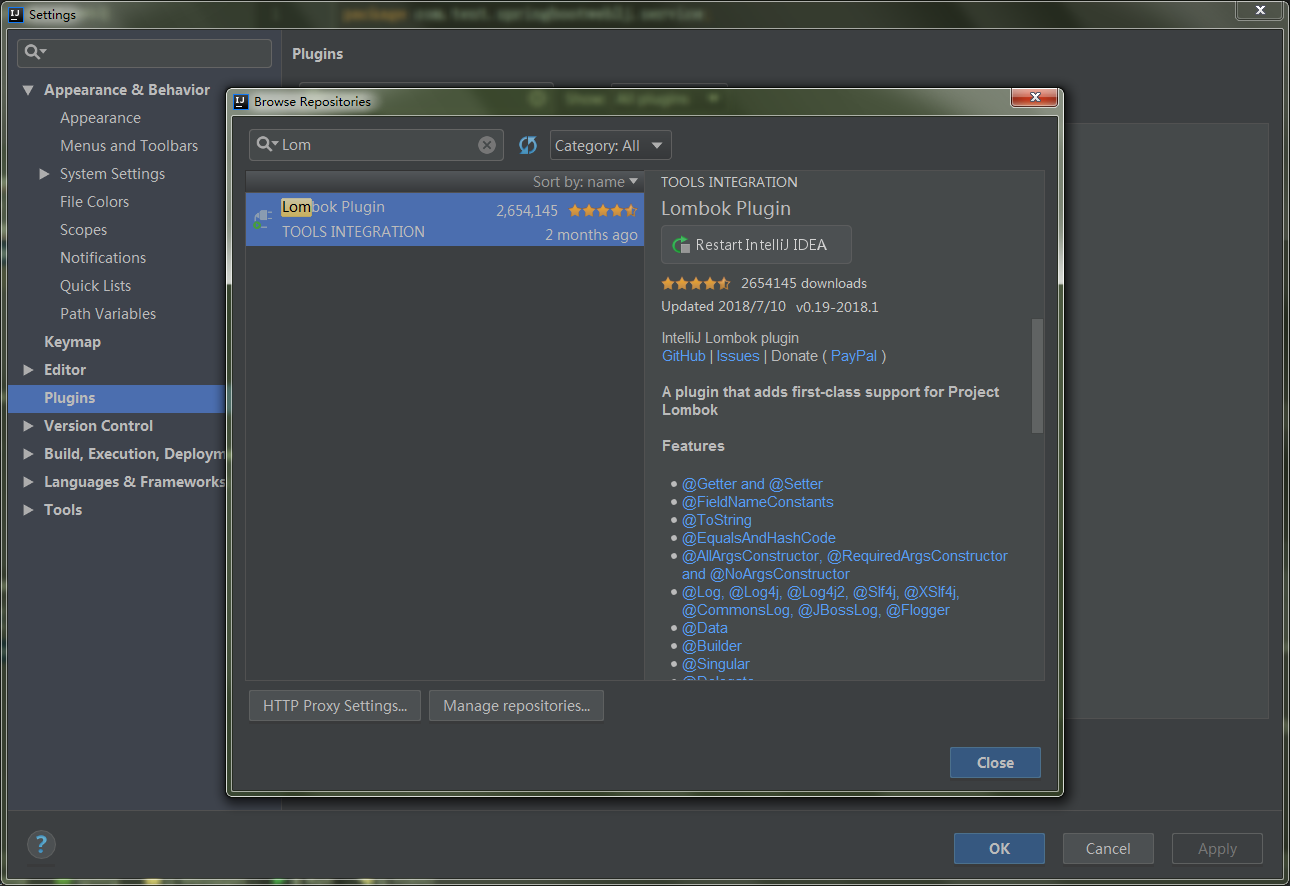Viewport: 1290px width, 886px height.
Task: Close the Browse Repositories dialog
Action: click(x=995, y=762)
